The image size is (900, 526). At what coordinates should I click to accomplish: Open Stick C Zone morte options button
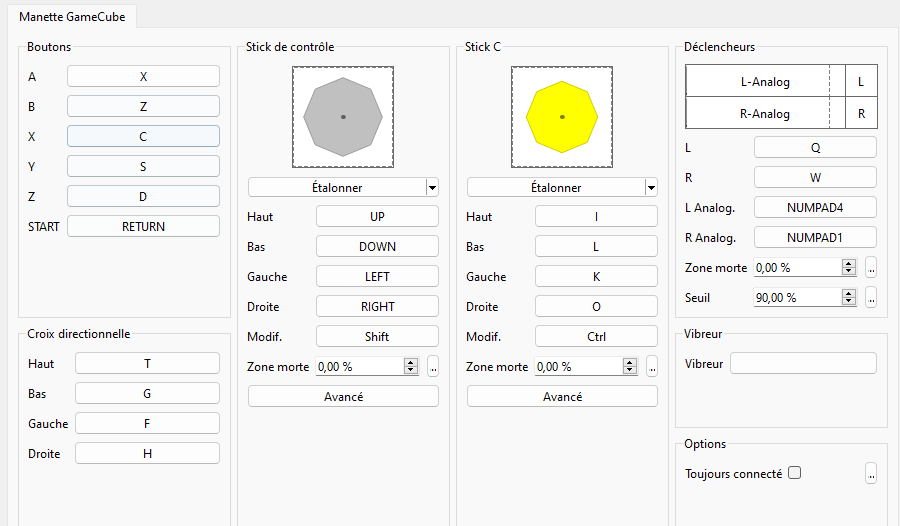click(652, 366)
